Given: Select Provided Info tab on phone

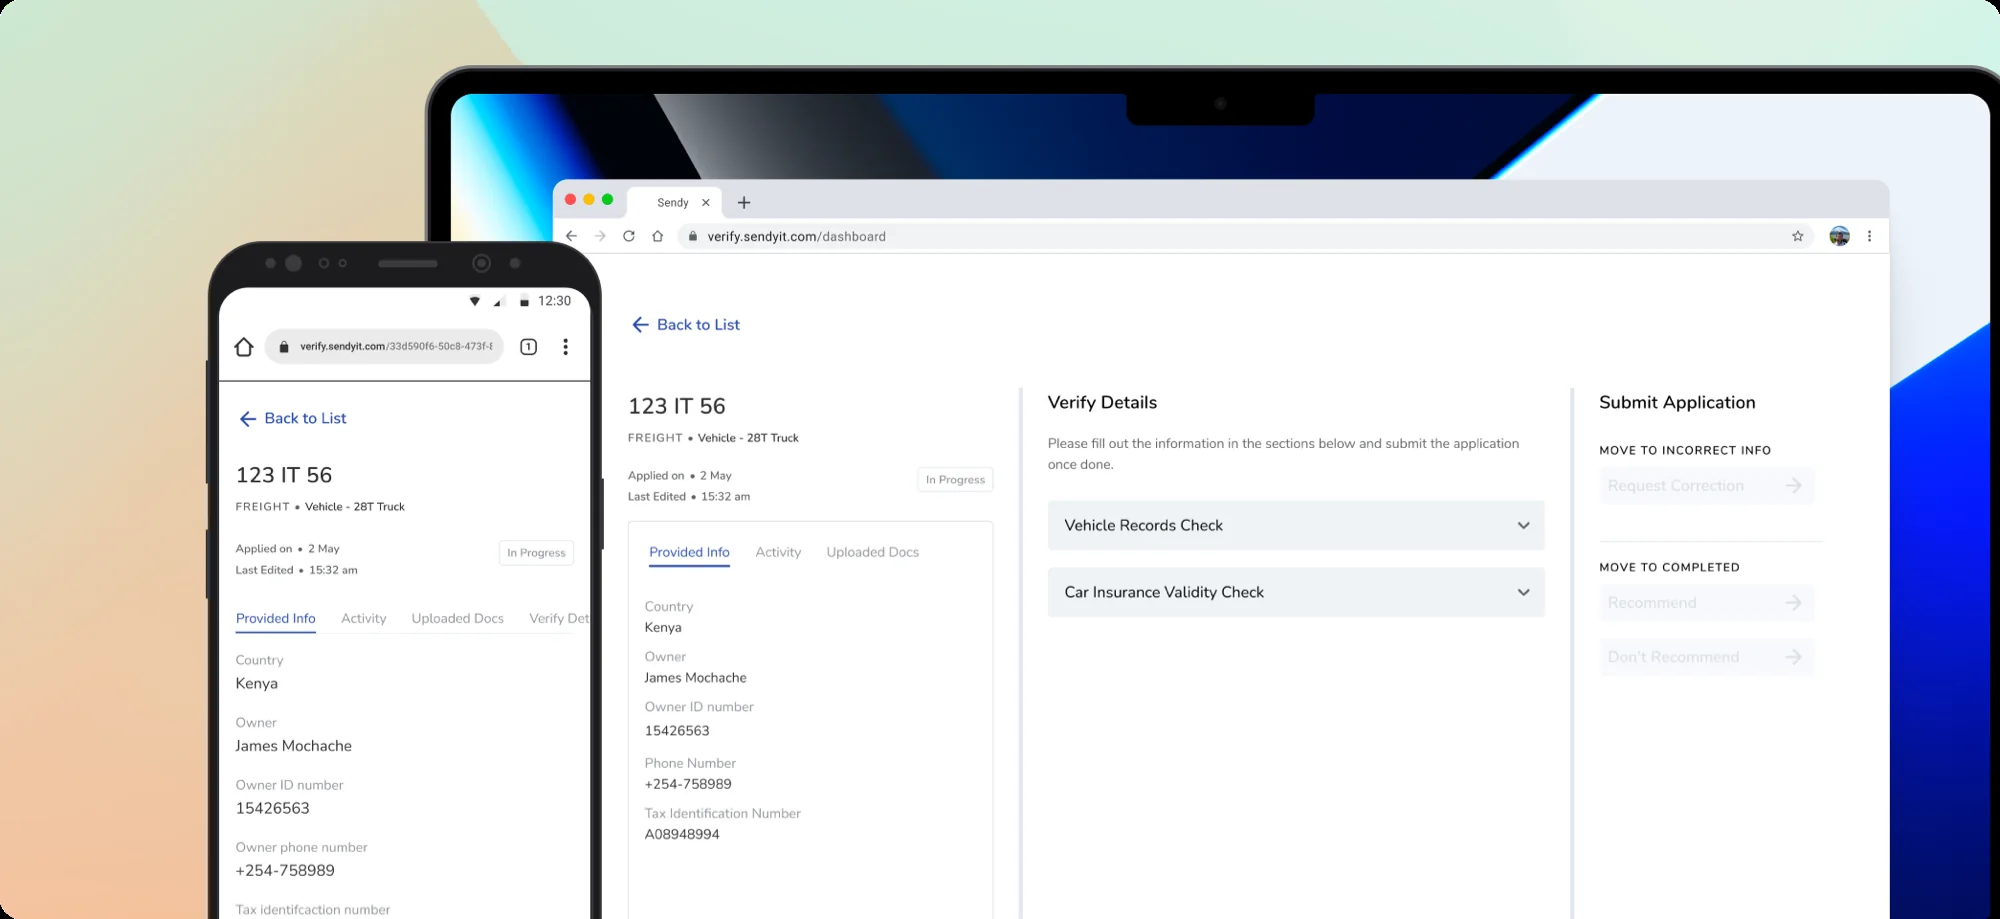Looking at the screenshot, I should pos(275,618).
